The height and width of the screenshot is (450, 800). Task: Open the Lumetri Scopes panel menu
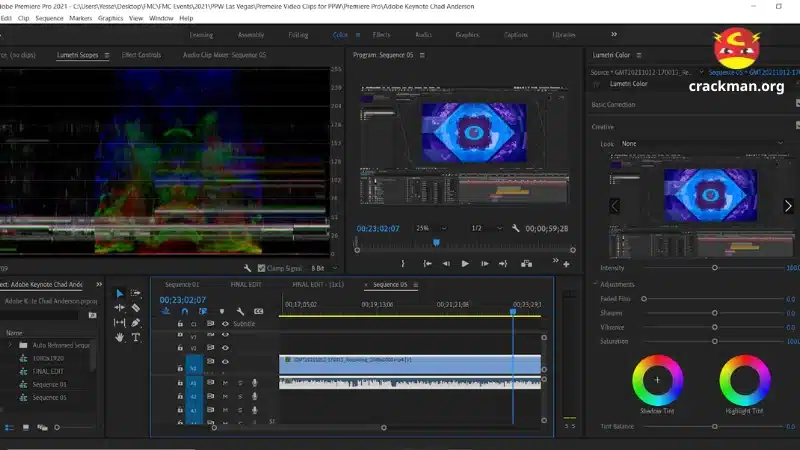click(107, 55)
